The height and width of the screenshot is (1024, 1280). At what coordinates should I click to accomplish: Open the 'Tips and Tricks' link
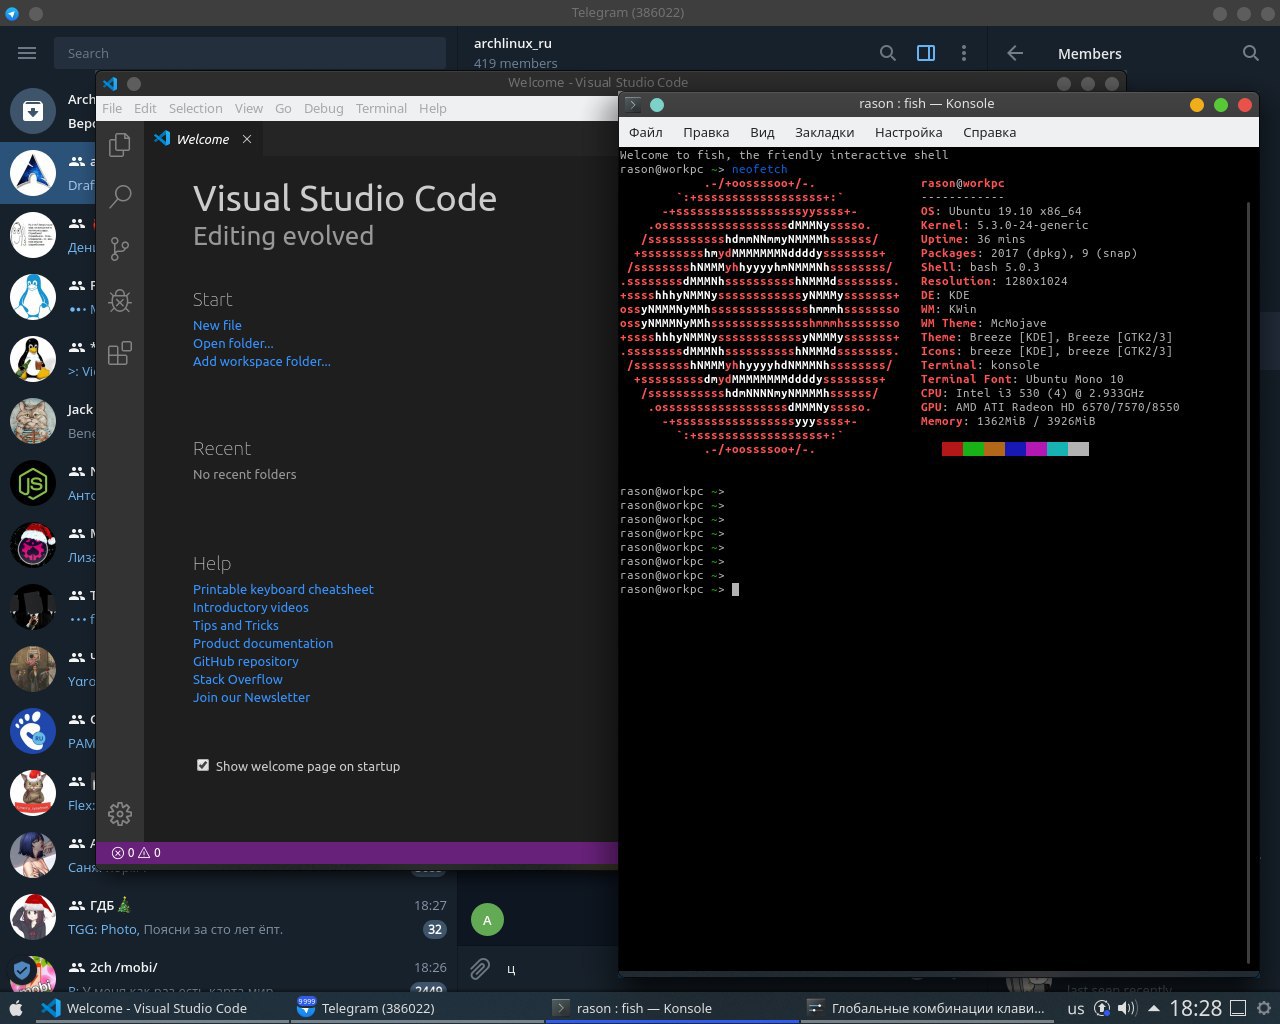(236, 625)
